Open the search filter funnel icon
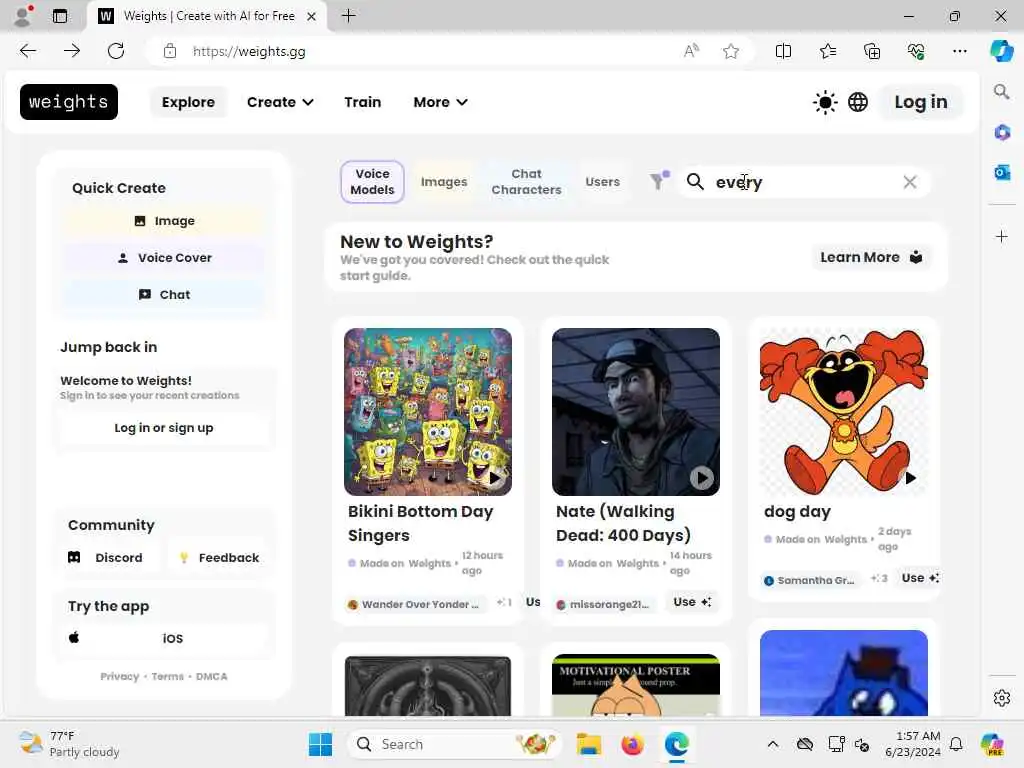Screen dimensions: 1024x768 click(660, 180)
